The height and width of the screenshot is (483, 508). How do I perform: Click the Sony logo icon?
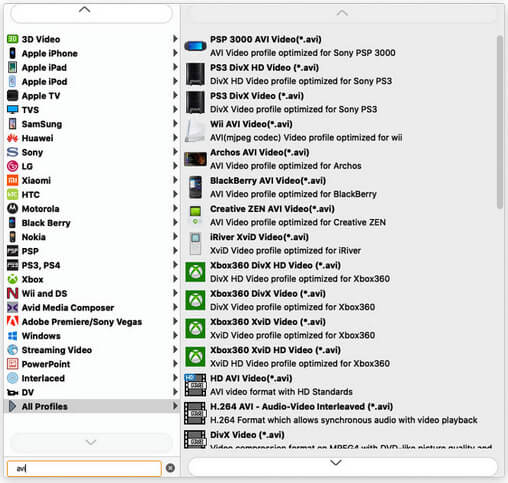coord(12,152)
